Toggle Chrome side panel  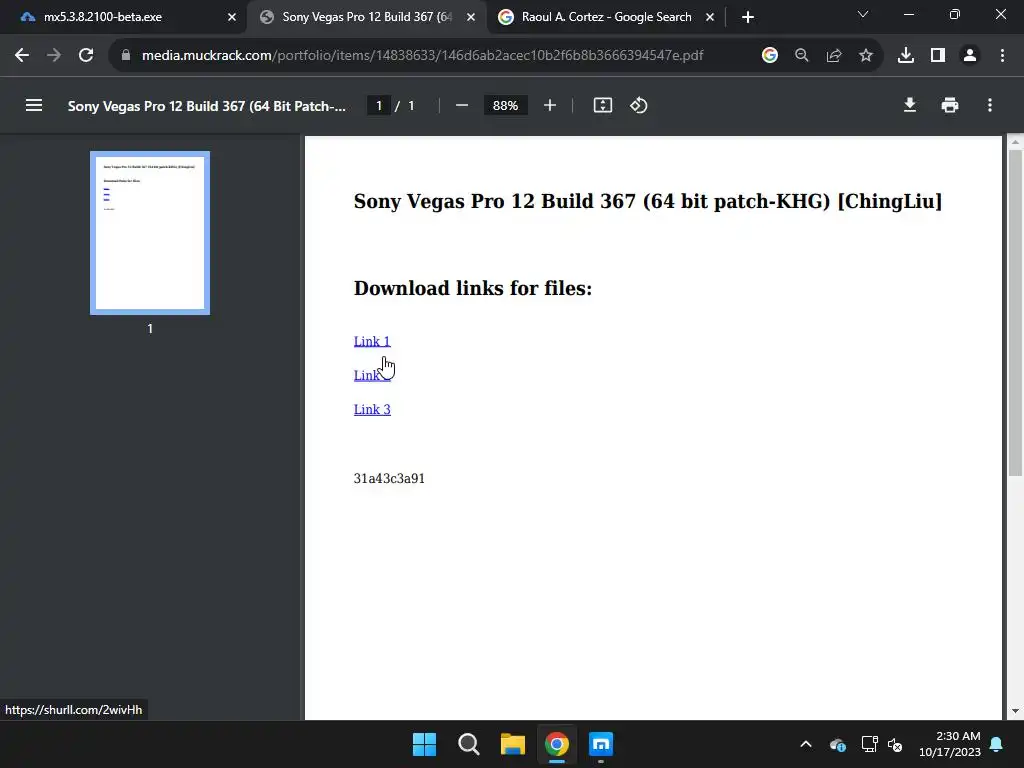(938, 56)
